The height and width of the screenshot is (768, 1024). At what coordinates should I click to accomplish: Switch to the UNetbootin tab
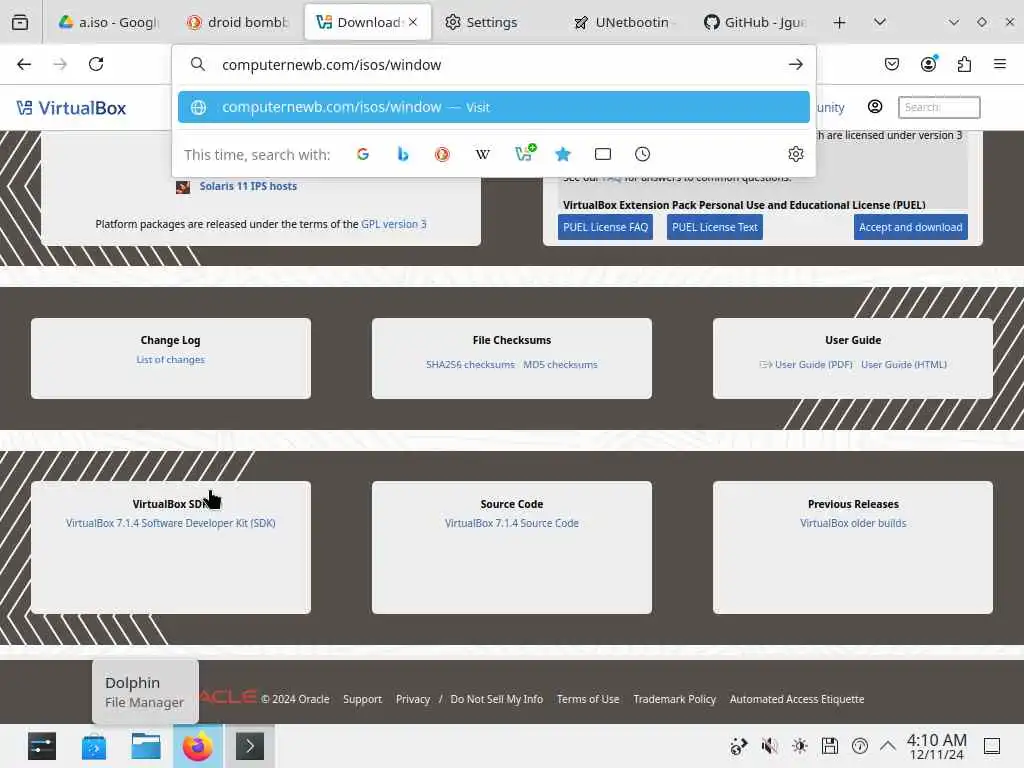(627, 22)
